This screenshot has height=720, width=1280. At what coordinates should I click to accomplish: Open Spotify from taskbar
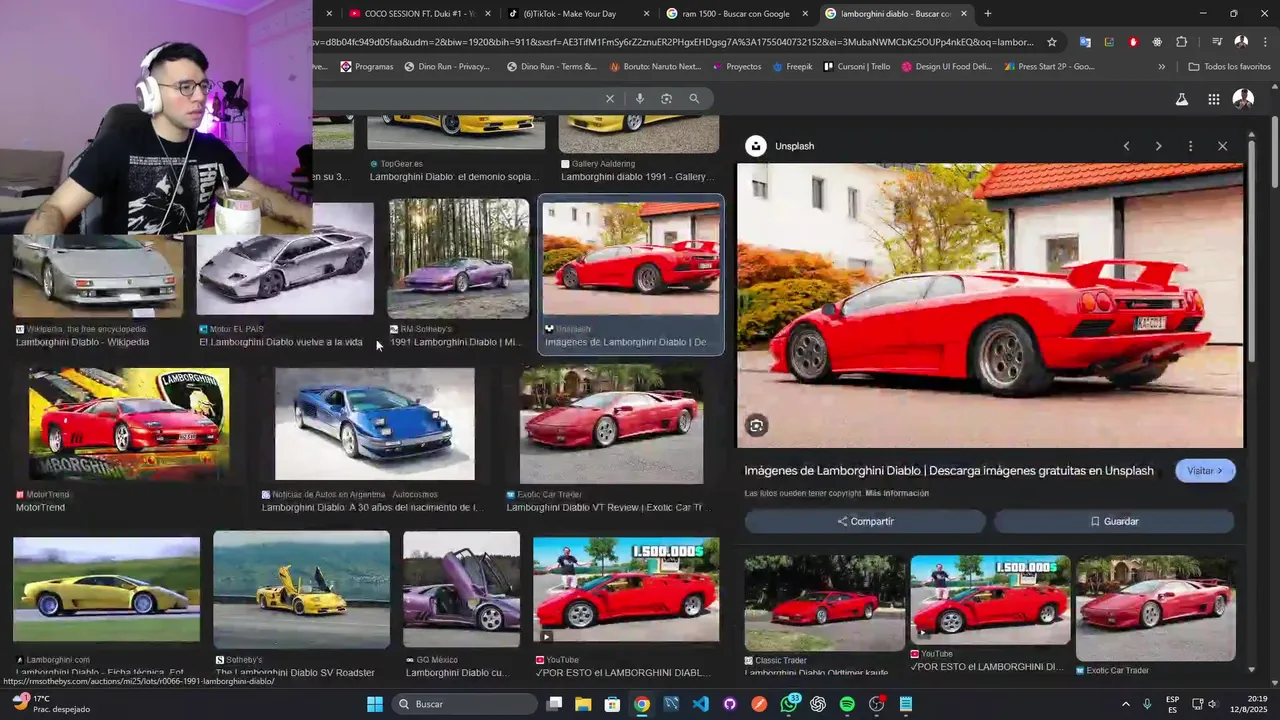point(847,704)
